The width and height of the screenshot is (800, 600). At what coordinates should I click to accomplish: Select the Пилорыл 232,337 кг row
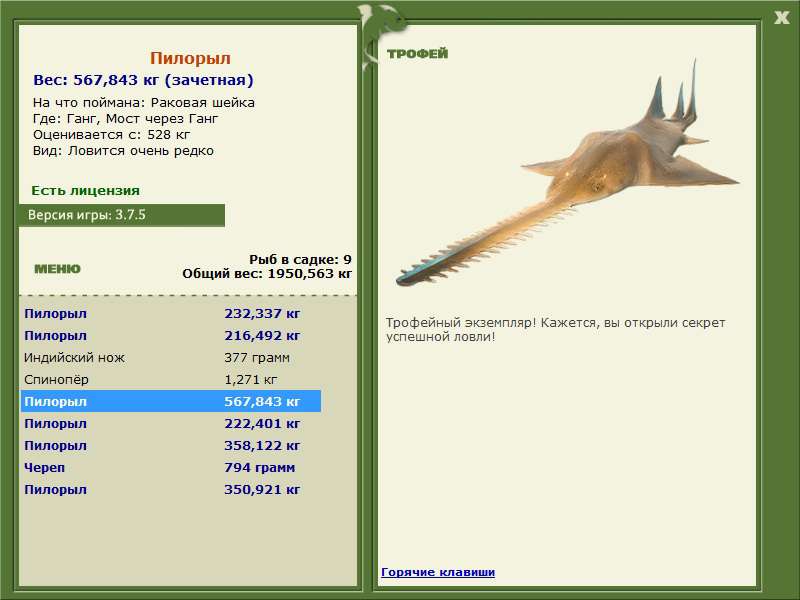pyautogui.click(x=171, y=313)
